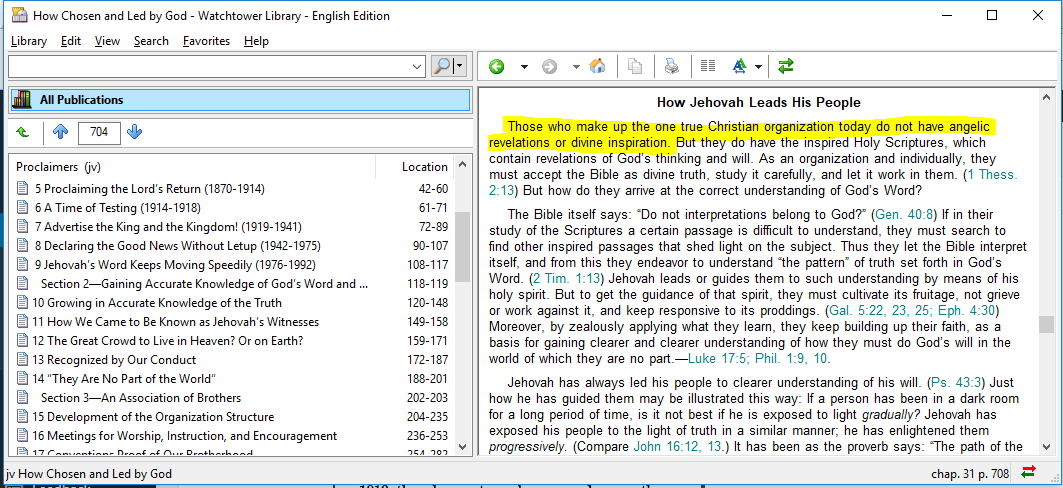
Task: Toggle the paragraph columns view icon
Action: click(708, 67)
